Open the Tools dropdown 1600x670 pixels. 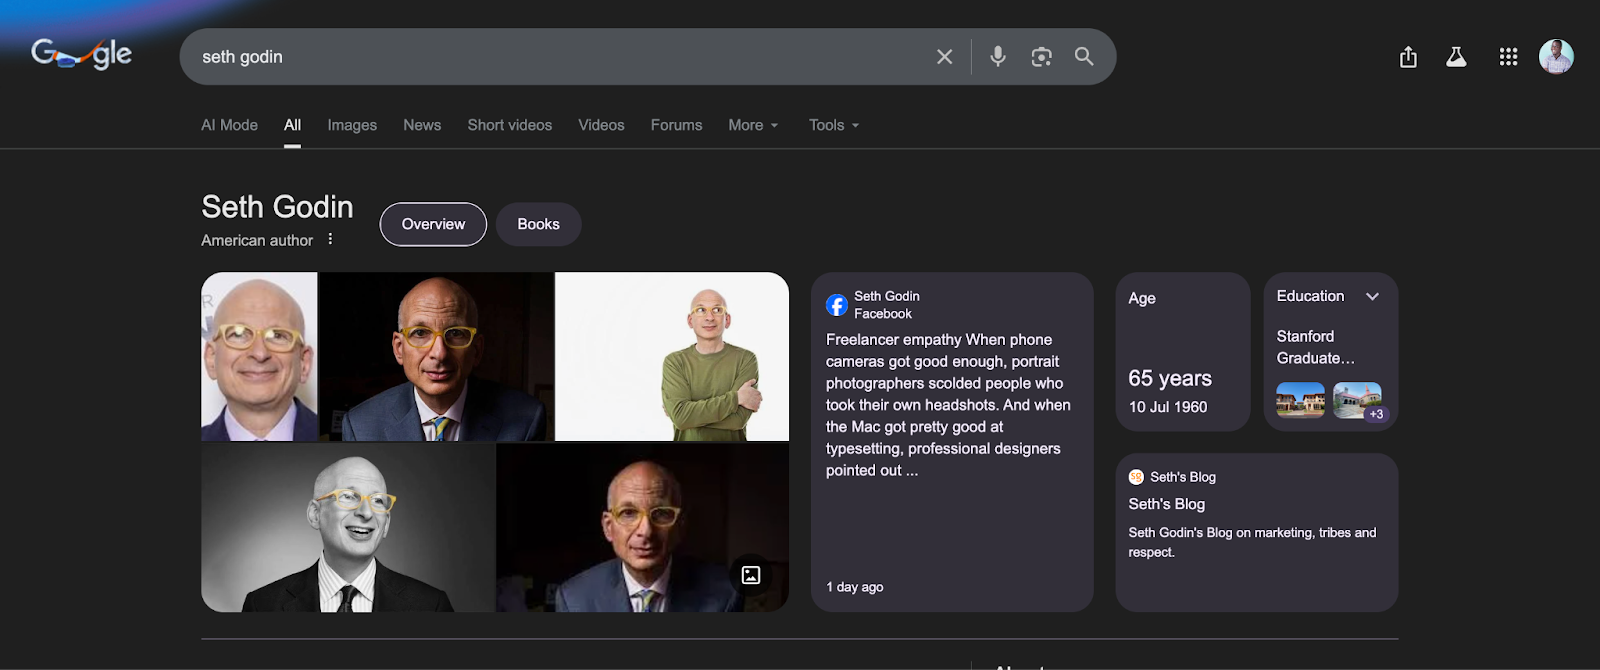pos(834,125)
